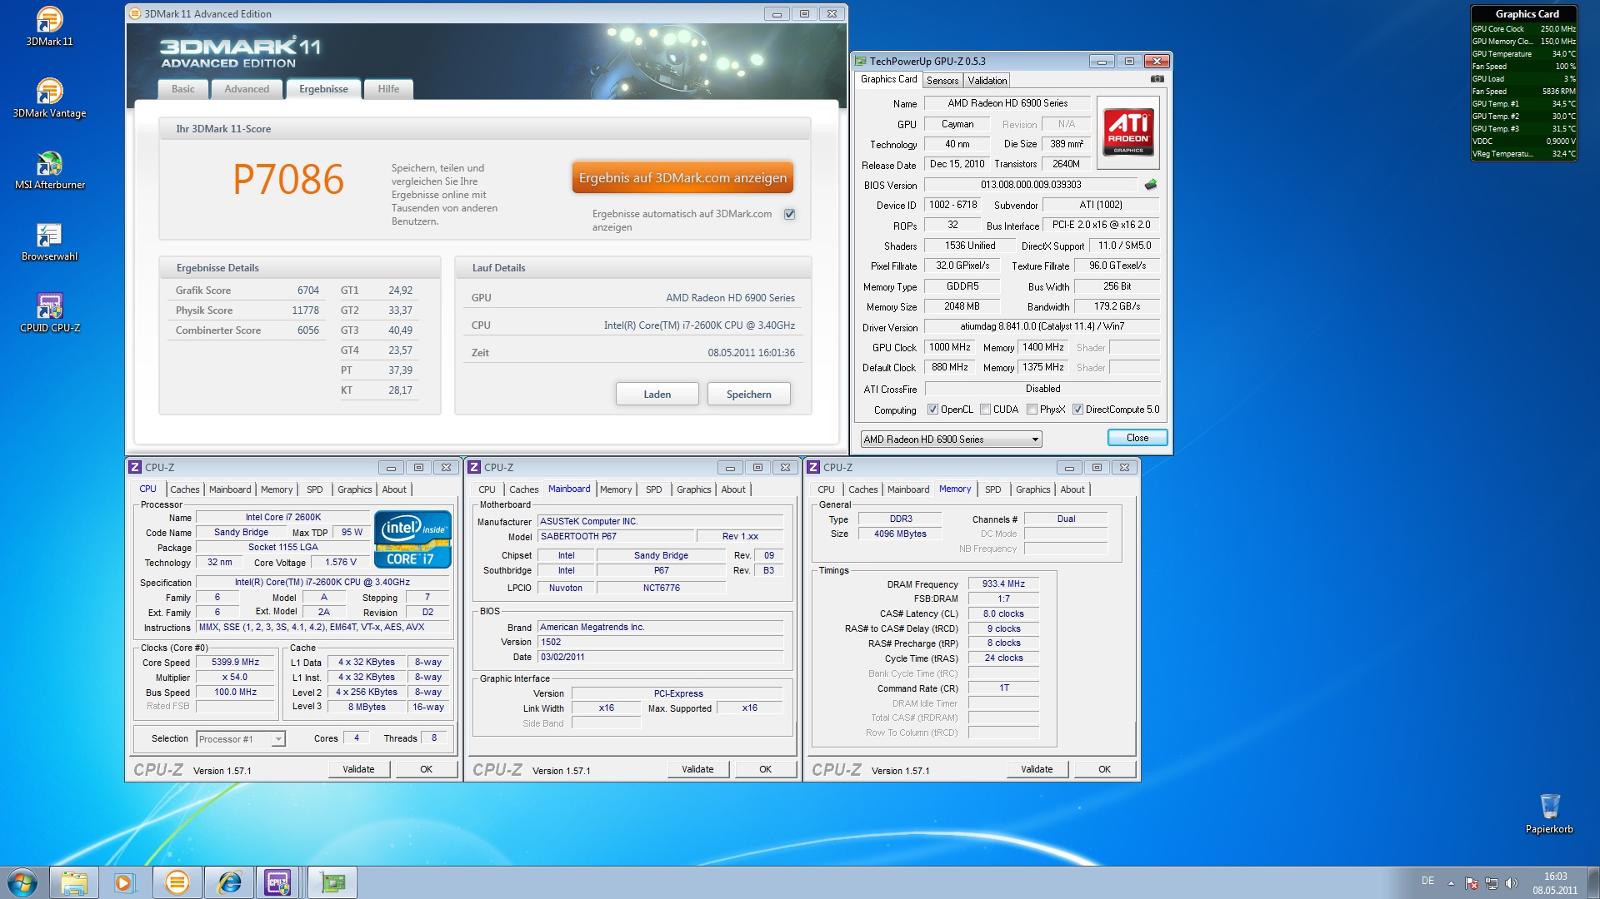Click the BIOS Version field in GPU-Z
This screenshot has height=899, width=1600.
pyautogui.click(x=1031, y=184)
